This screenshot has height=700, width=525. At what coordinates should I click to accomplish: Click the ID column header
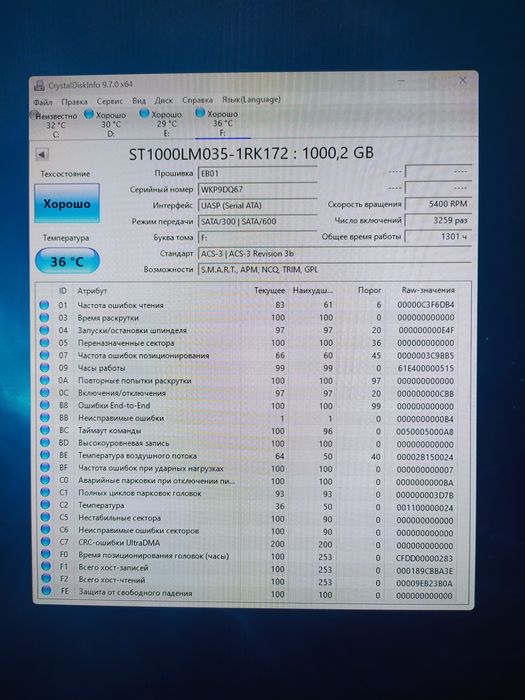(62, 291)
